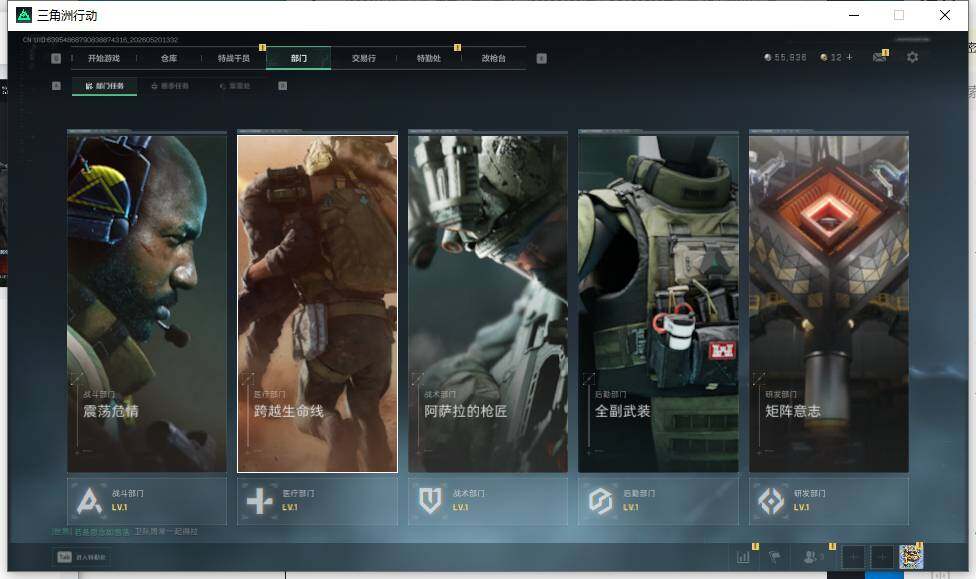Open the statistics bar-chart icon
Image resolution: width=976 pixels, height=579 pixels.
point(743,557)
